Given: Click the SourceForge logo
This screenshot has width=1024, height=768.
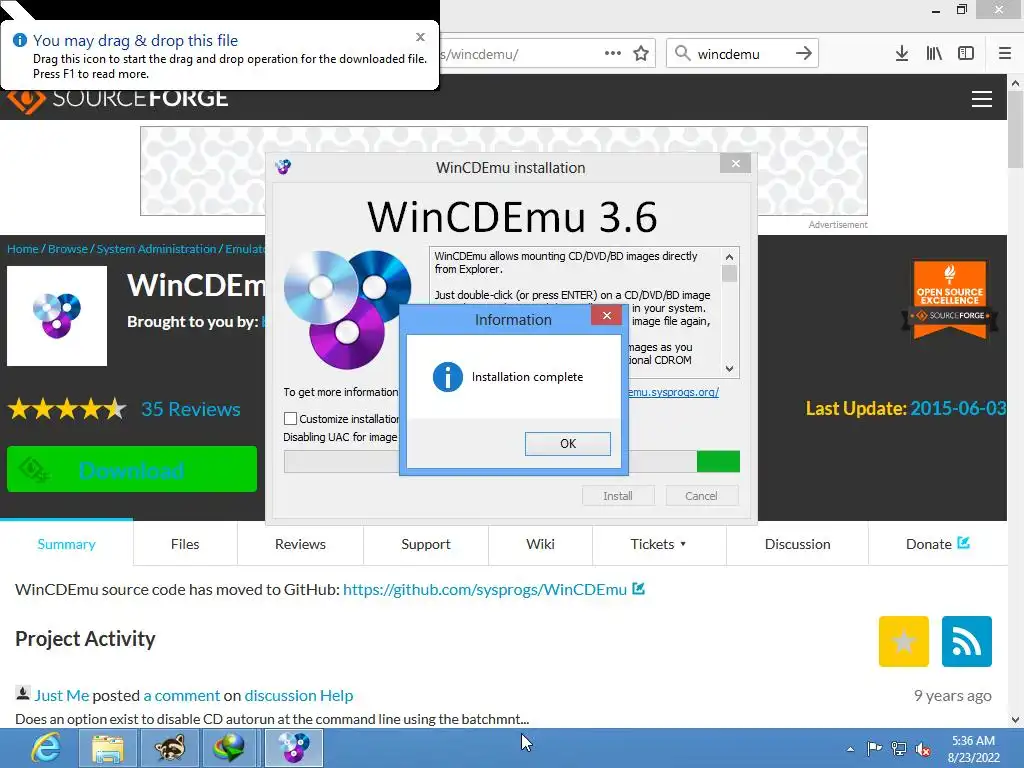Looking at the screenshot, I should [118, 99].
